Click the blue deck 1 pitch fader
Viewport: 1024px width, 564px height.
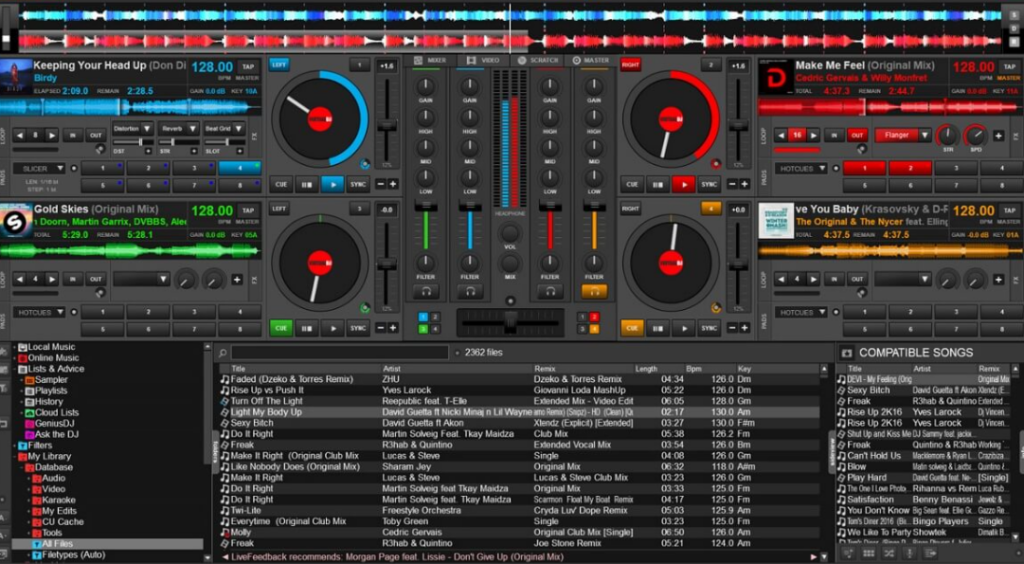tap(387, 125)
